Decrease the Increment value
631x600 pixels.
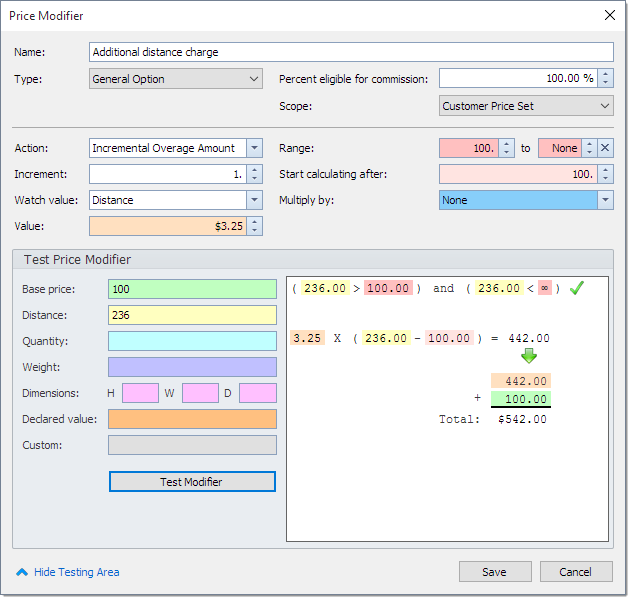click(x=254, y=179)
